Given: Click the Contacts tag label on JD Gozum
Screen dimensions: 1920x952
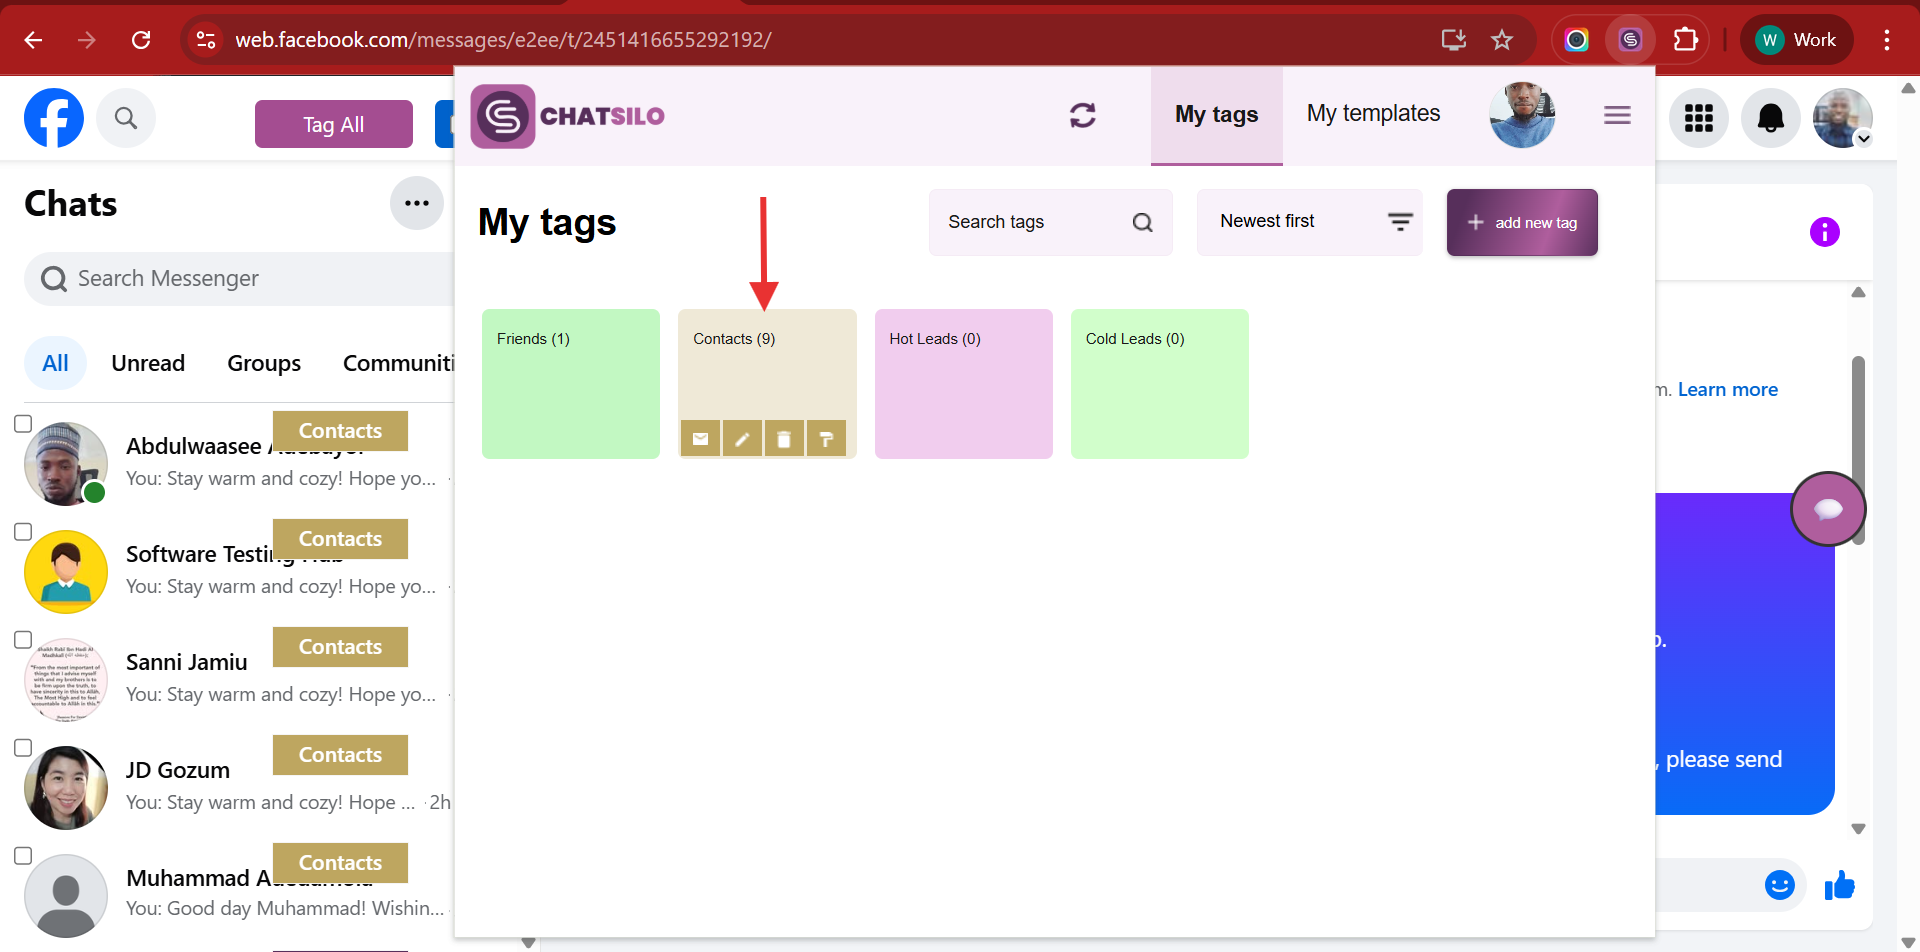Looking at the screenshot, I should 340,755.
